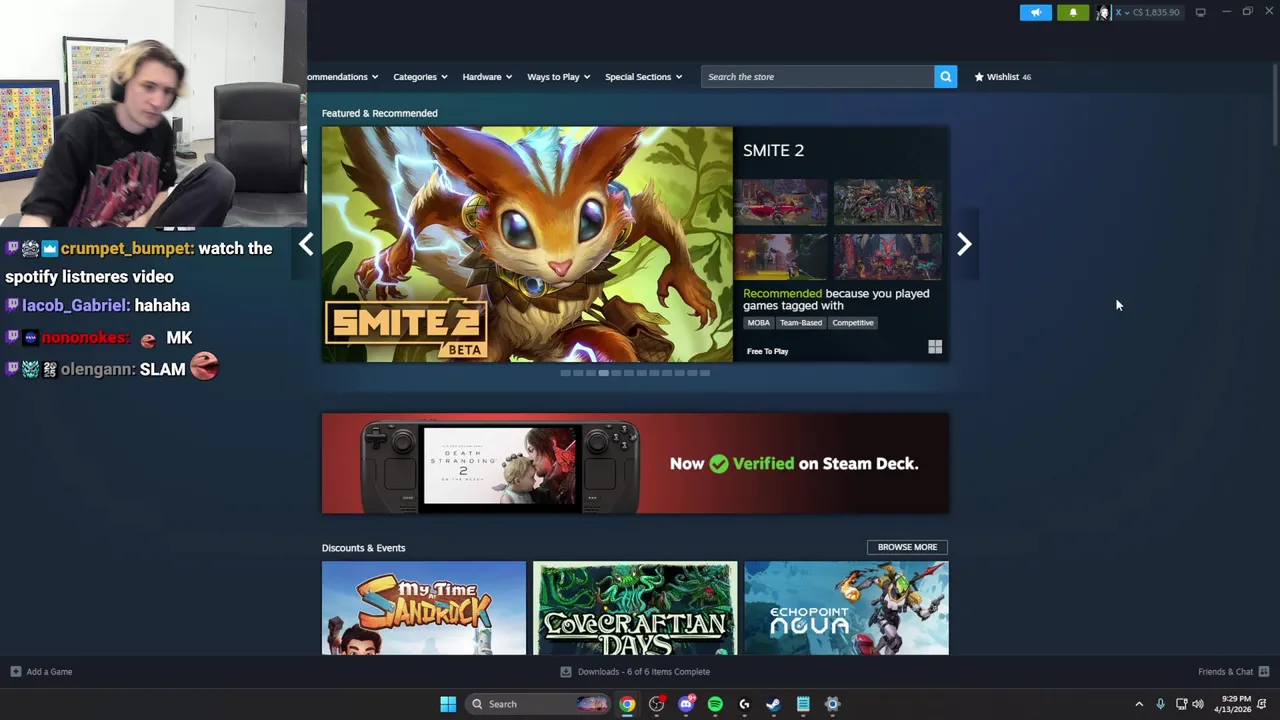Screen dimensions: 1280x720
Task: Click the Browse More button
Action: 907,547
